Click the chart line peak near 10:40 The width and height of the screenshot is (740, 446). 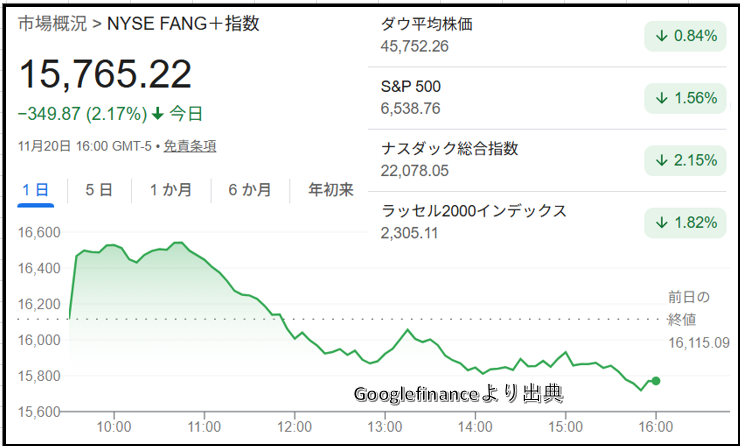(x=178, y=243)
